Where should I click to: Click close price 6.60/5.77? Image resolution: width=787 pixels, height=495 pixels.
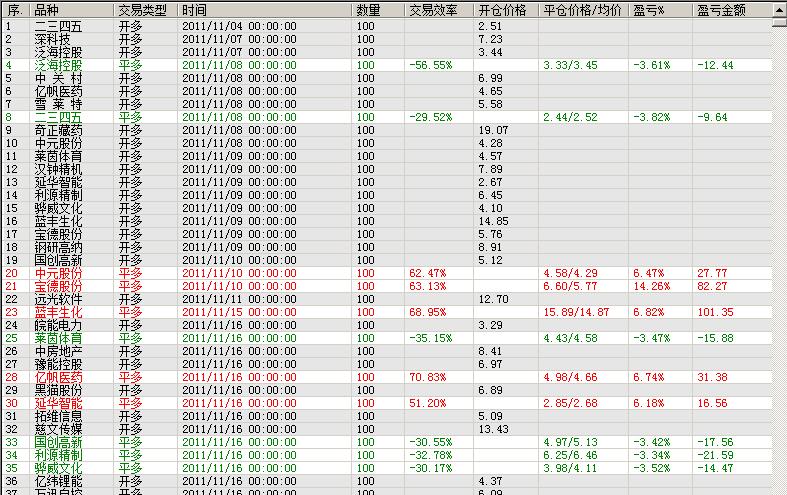[x=571, y=287]
